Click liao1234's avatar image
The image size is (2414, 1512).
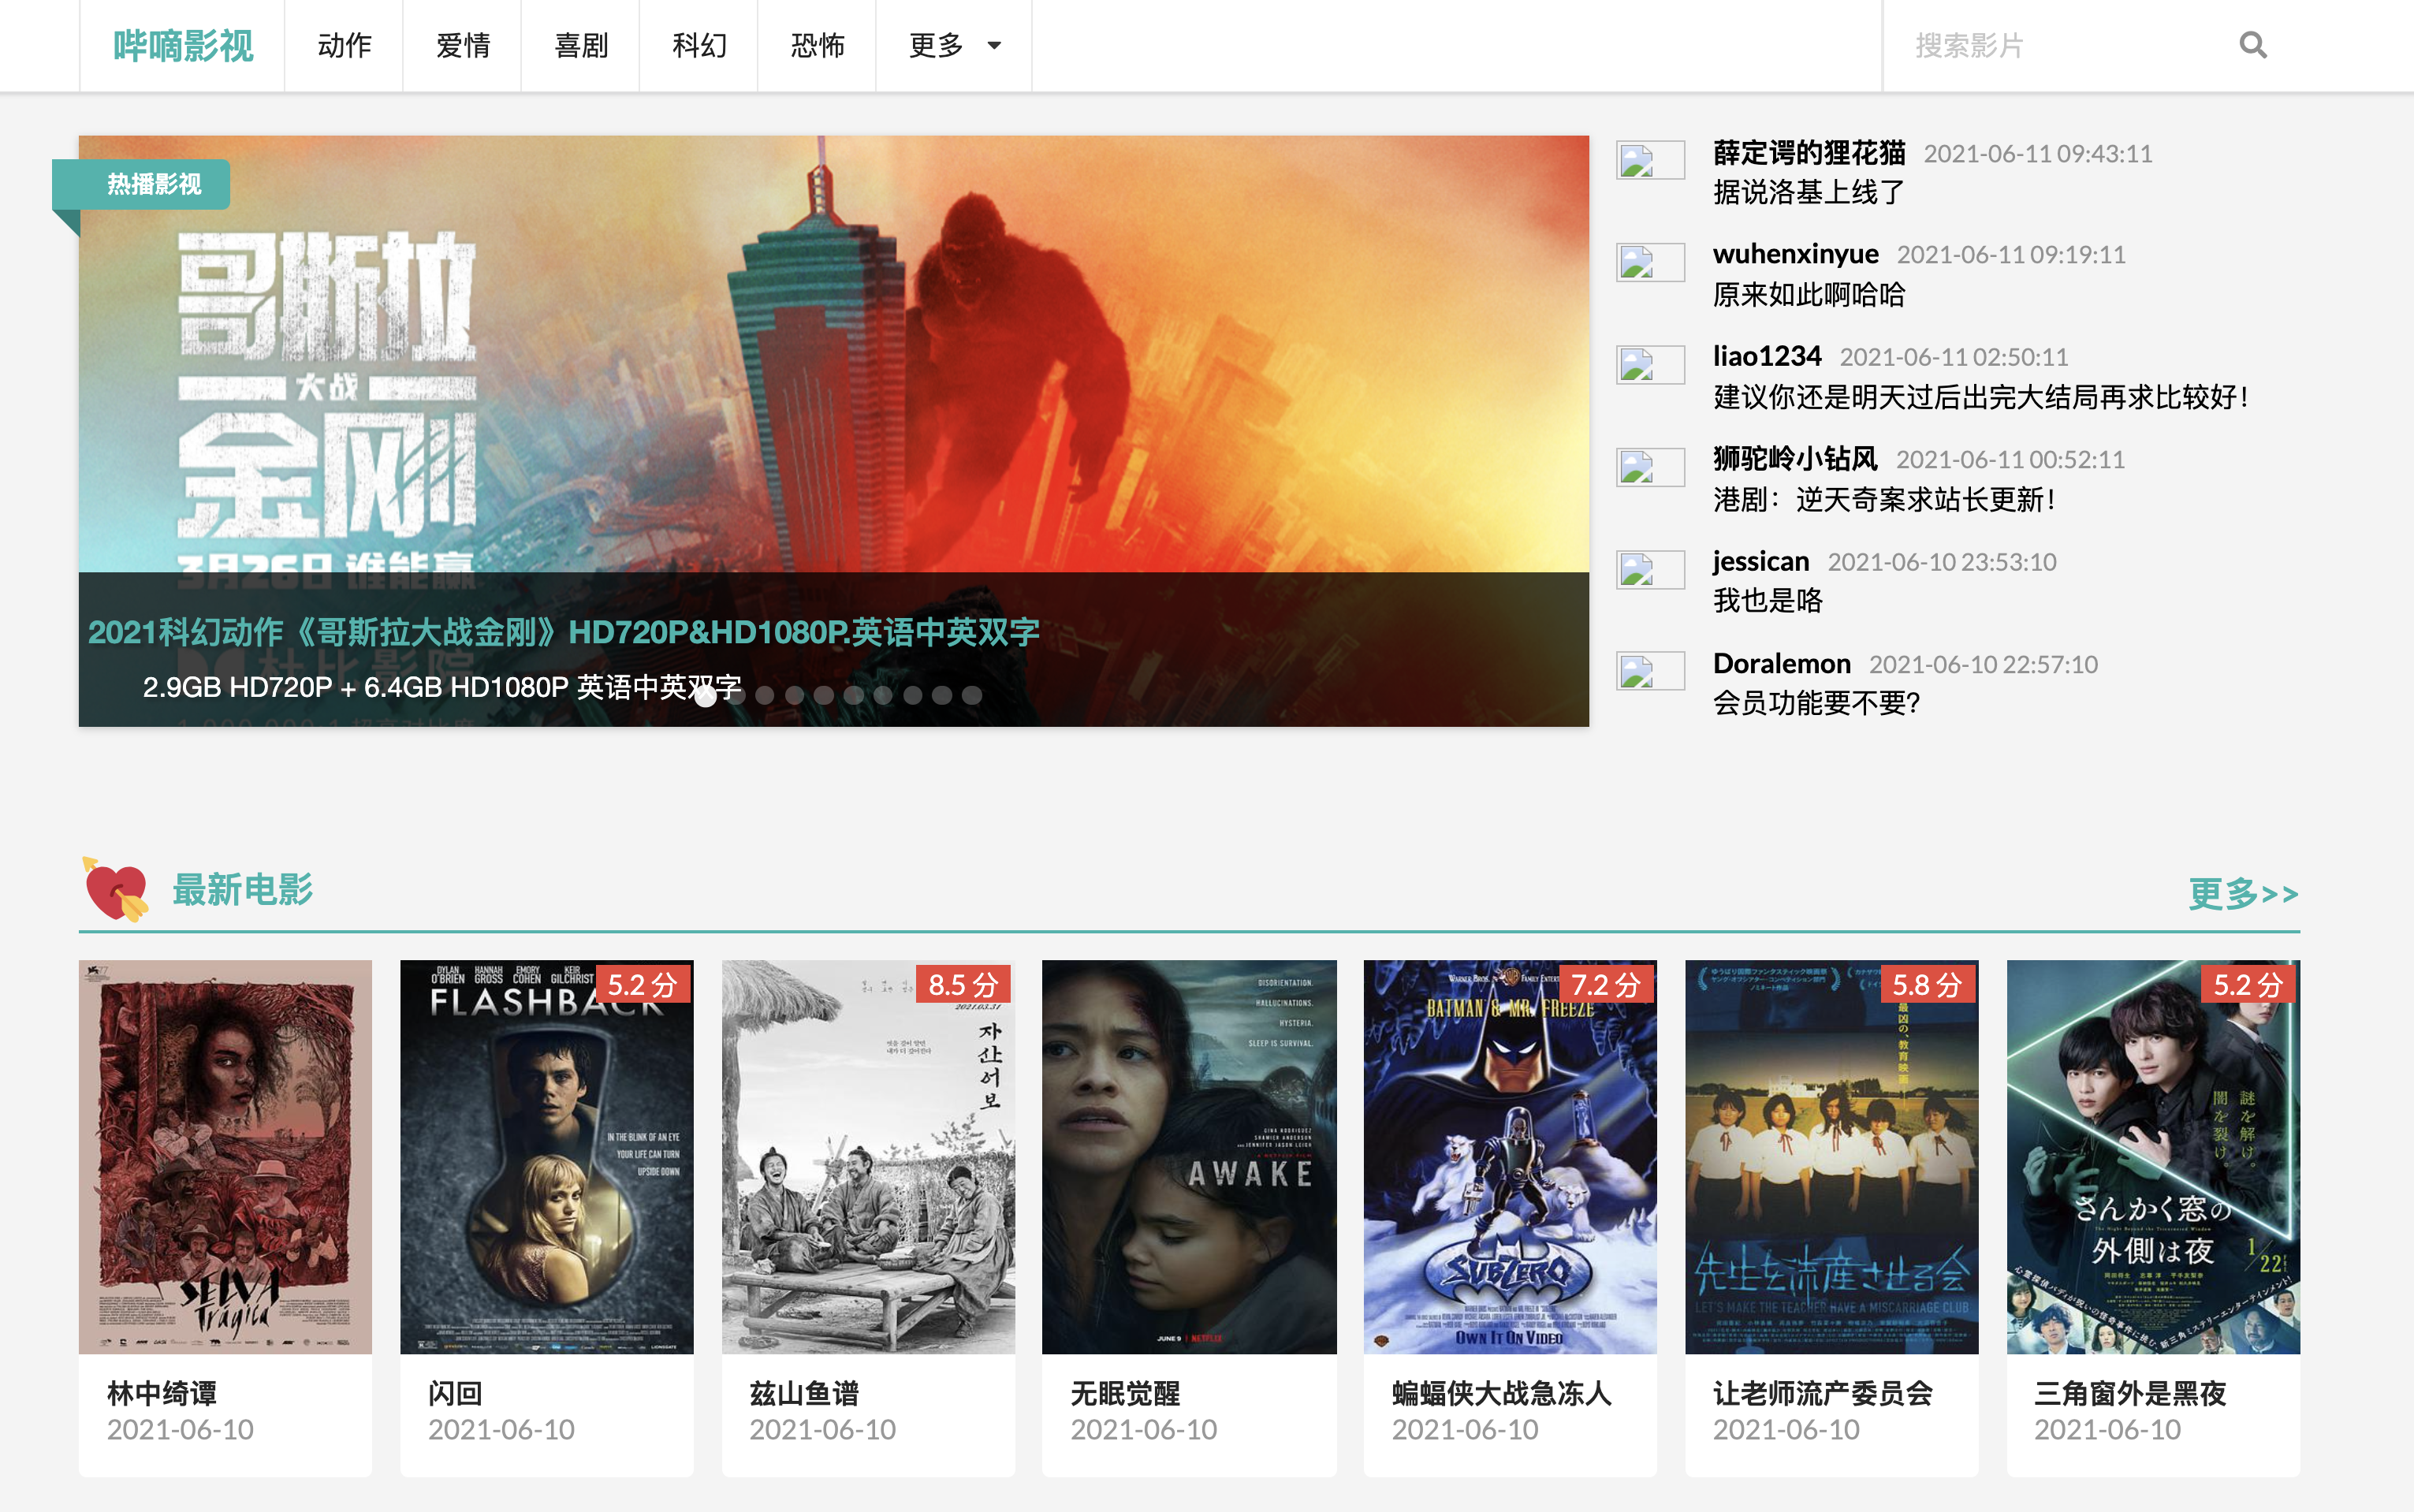coord(1649,365)
